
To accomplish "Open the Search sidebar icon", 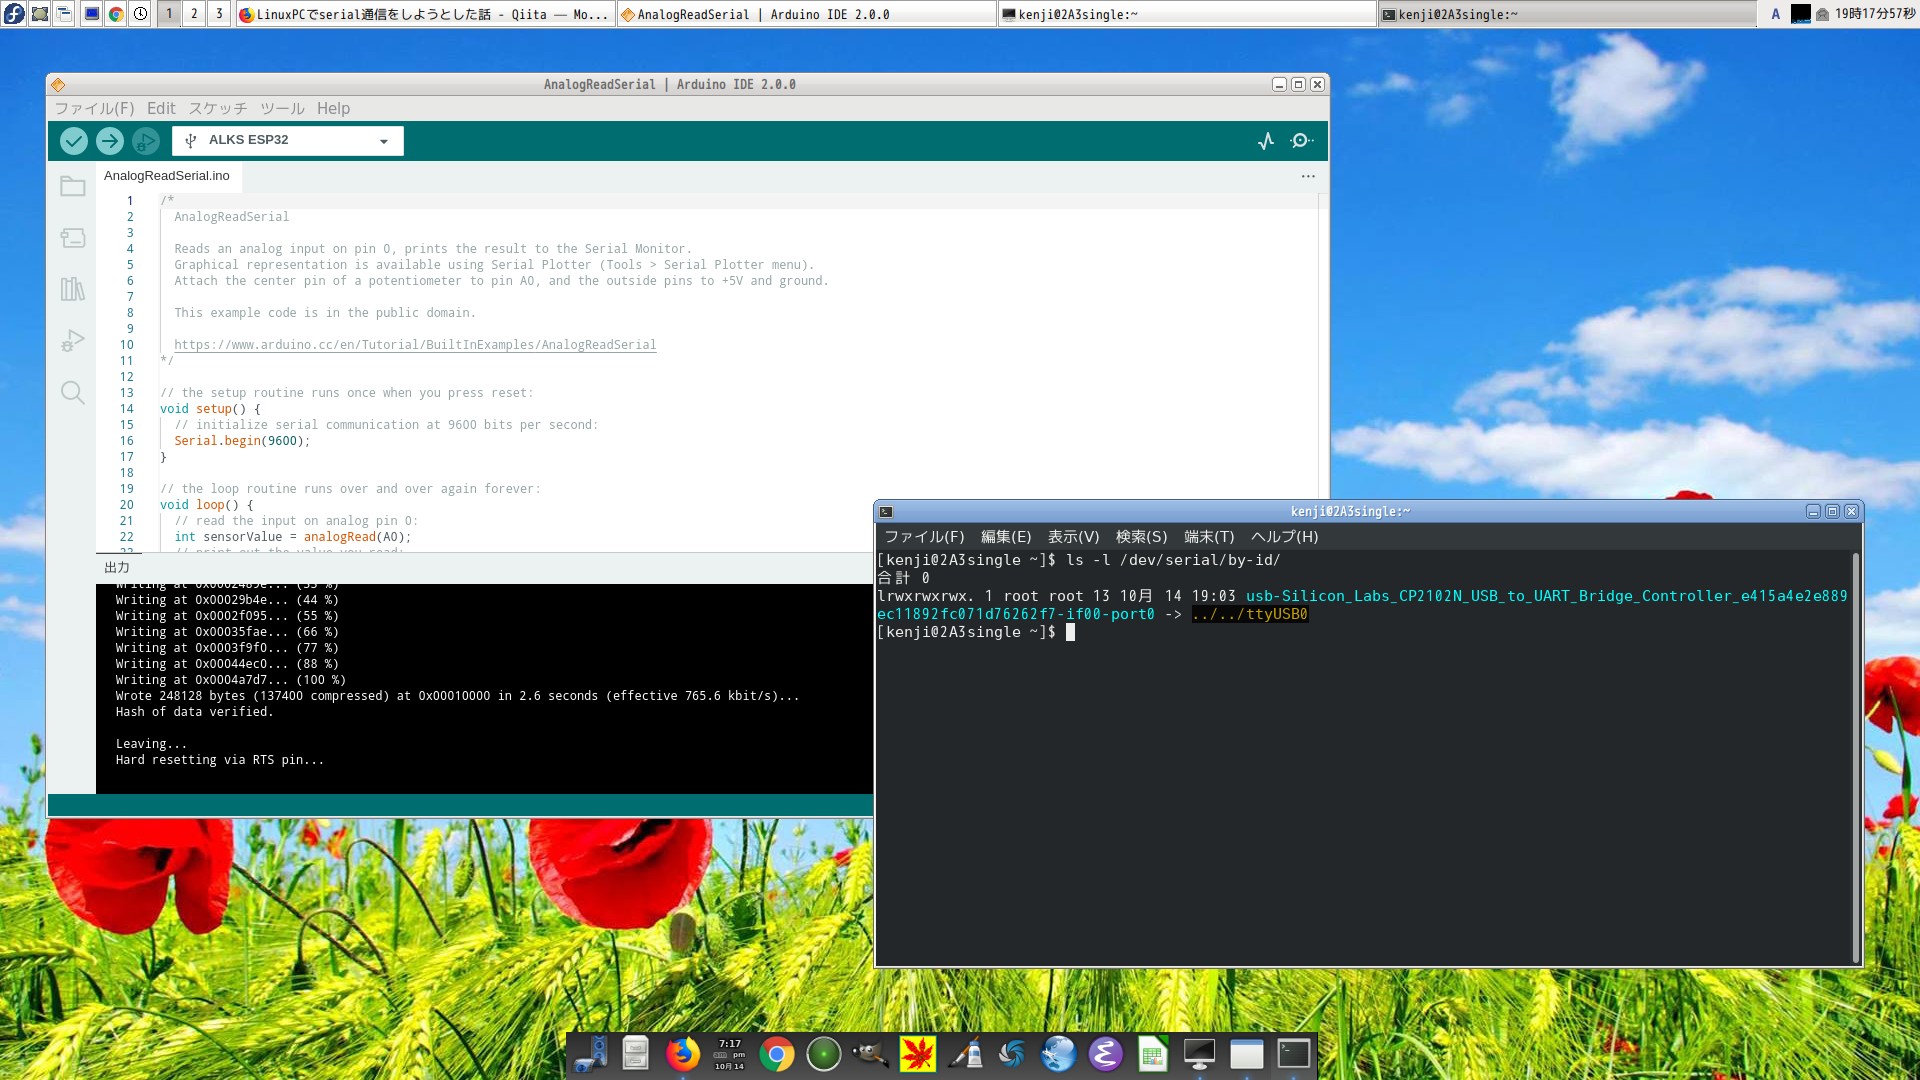I will coord(72,392).
